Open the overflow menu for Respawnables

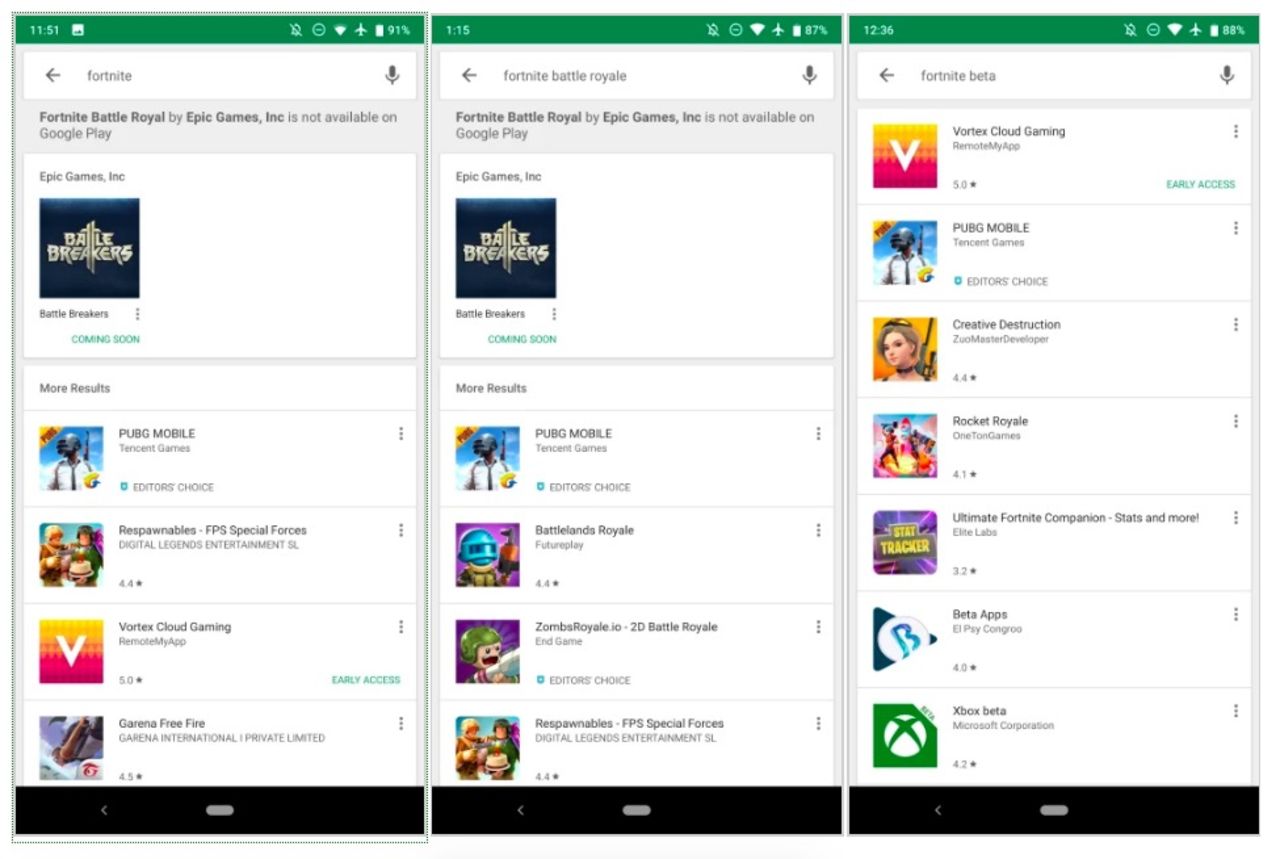(x=401, y=530)
